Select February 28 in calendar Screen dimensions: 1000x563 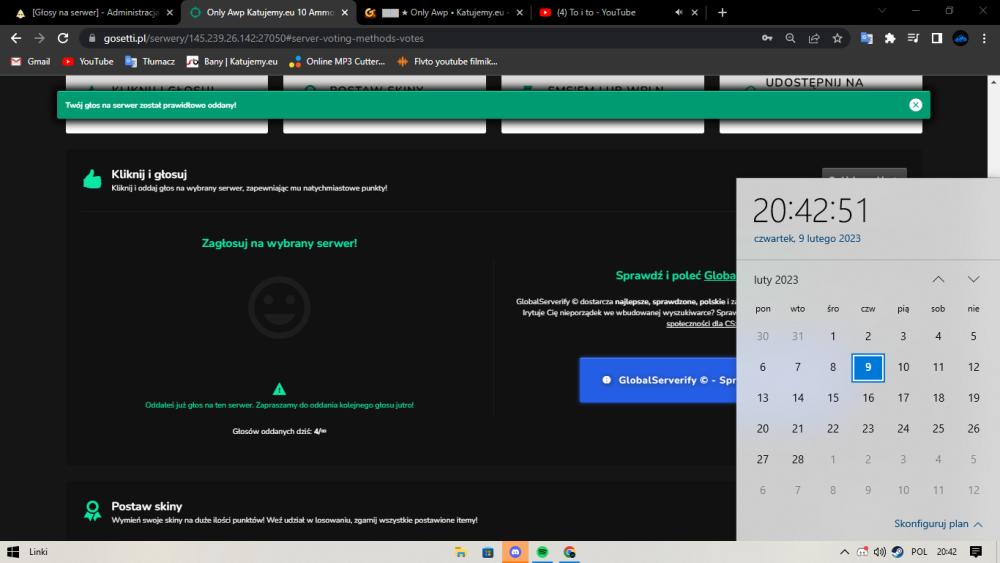[x=798, y=460]
